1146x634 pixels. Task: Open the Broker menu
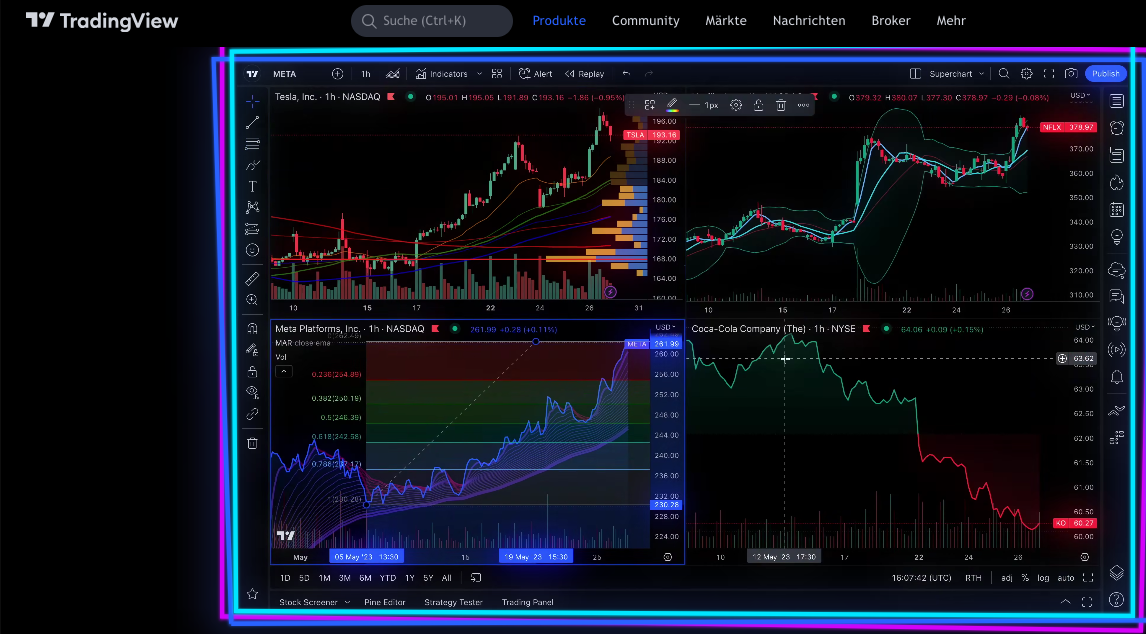[891, 20]
